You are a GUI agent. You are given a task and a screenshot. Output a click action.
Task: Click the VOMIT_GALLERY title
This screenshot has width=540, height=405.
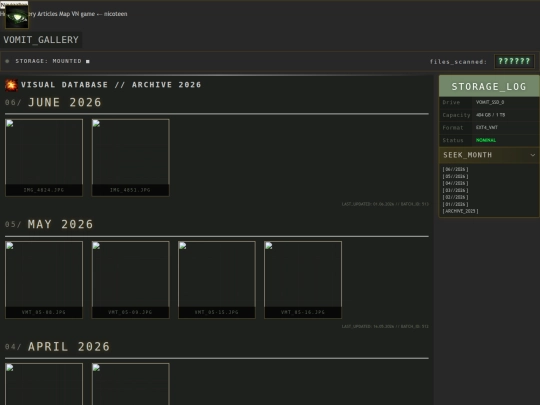41,40
